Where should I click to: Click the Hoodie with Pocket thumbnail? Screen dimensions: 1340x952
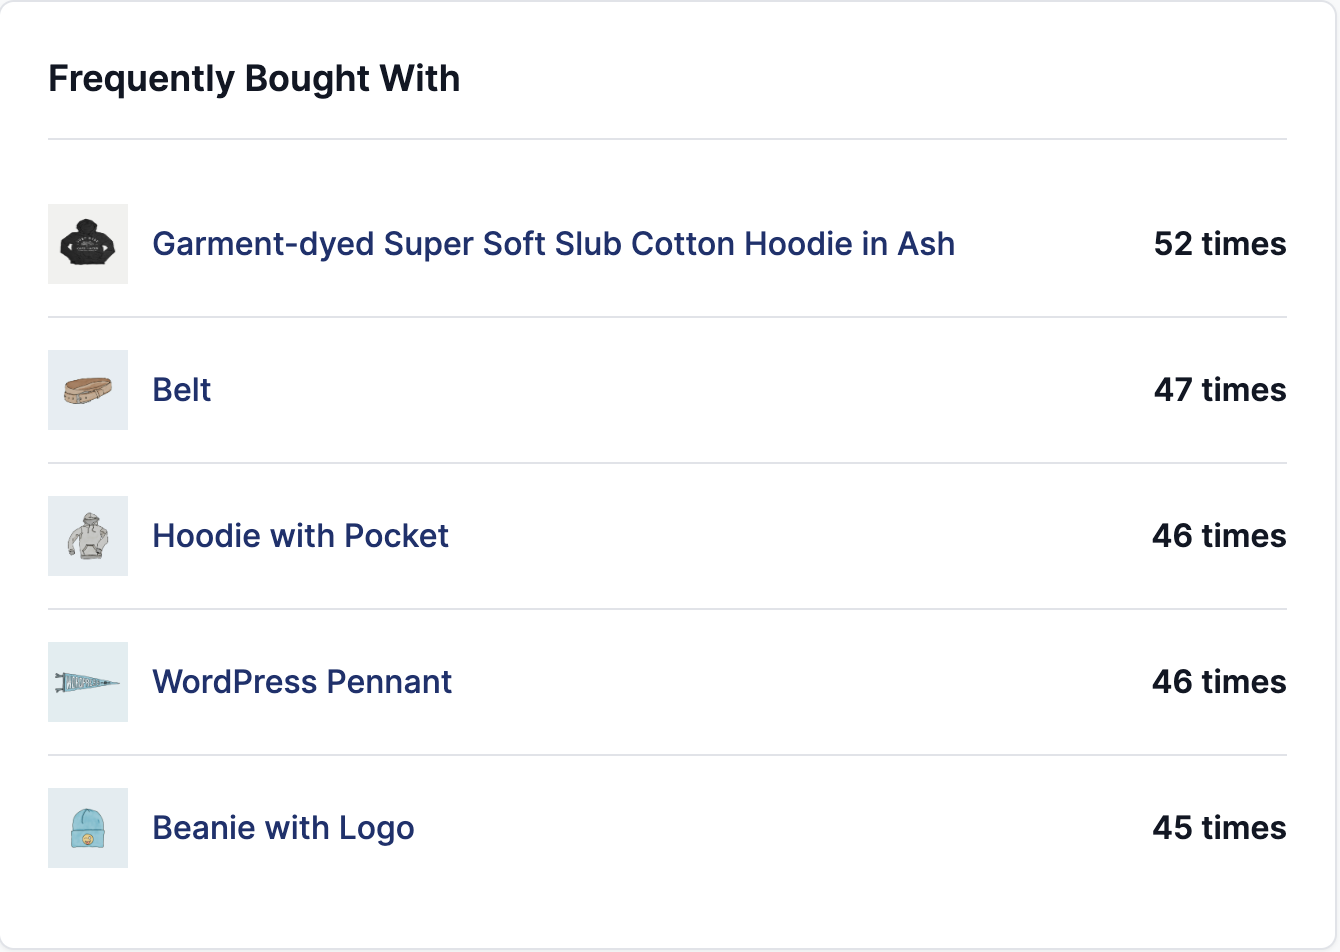tap(88, 536)
